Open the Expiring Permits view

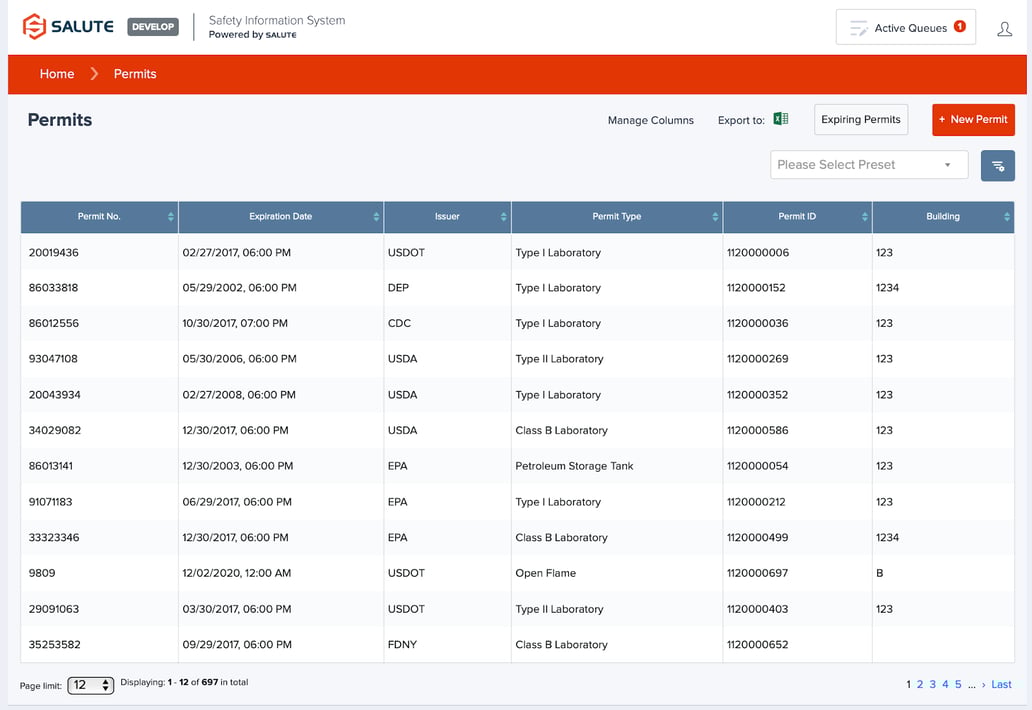(860, 120)
